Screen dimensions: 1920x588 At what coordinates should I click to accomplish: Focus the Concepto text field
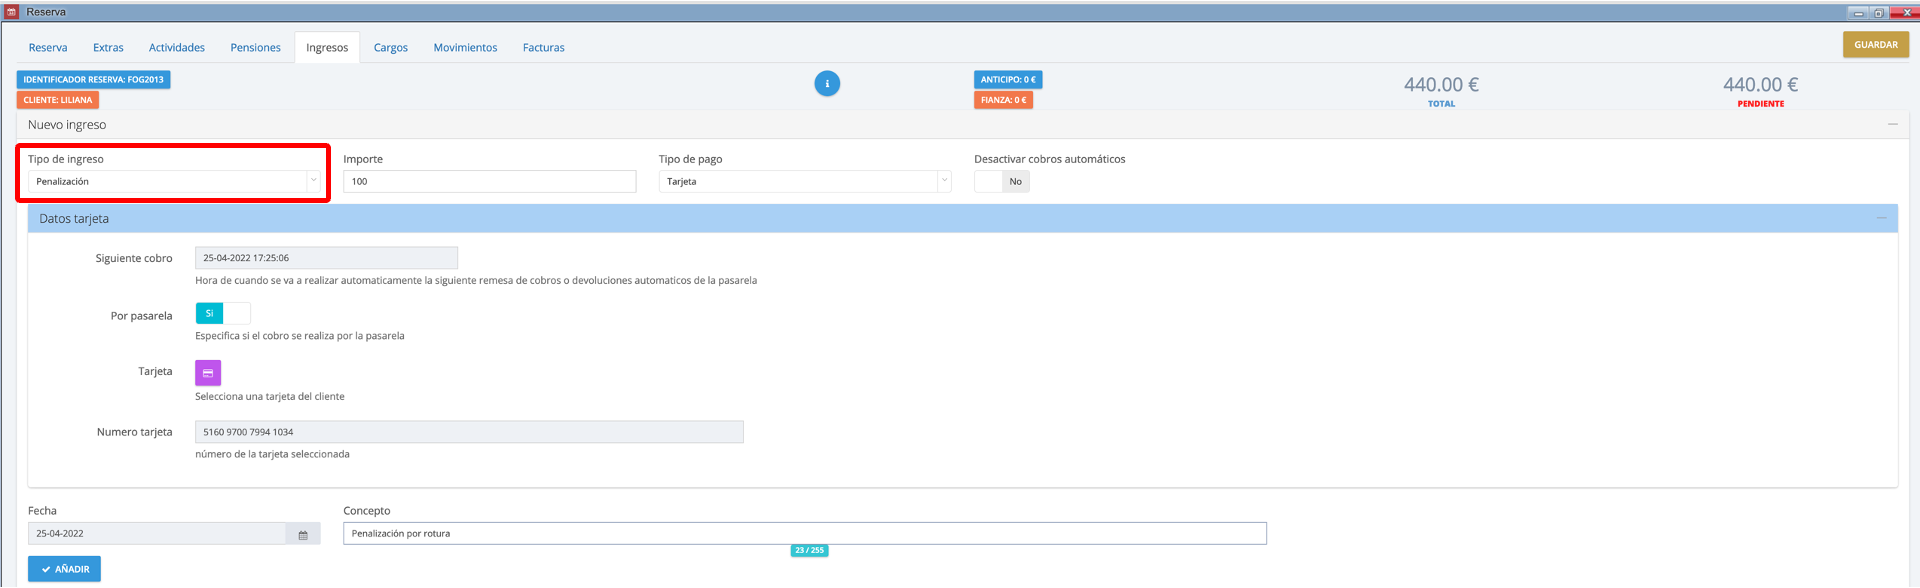(804, 534)
